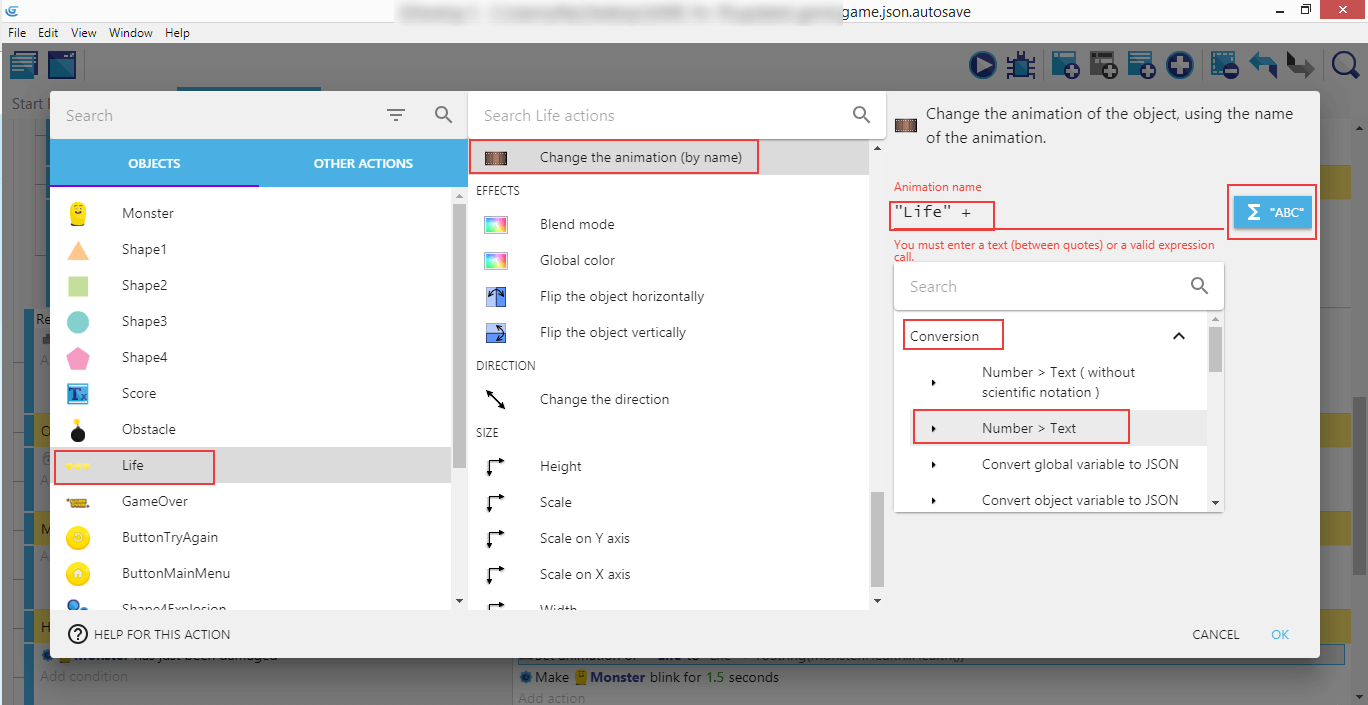Open the Window menu
This screenshot has width=1368, height=705.
(x=131, y=33)
